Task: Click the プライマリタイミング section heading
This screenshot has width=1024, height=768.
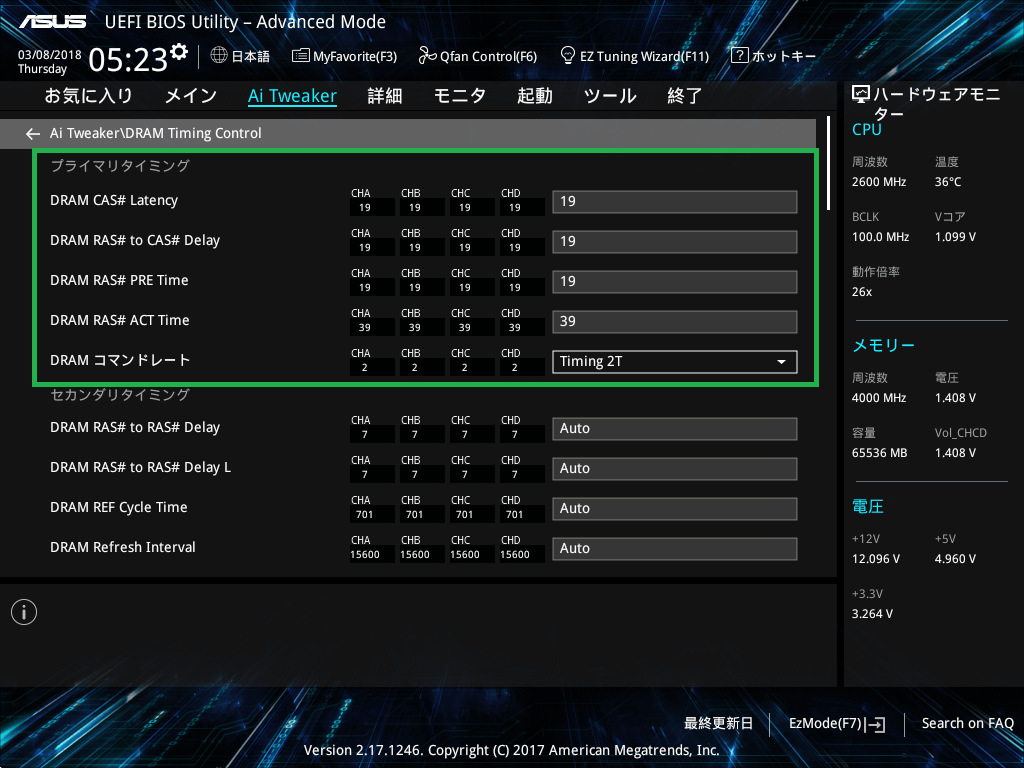Action: (x=120, y=166)
